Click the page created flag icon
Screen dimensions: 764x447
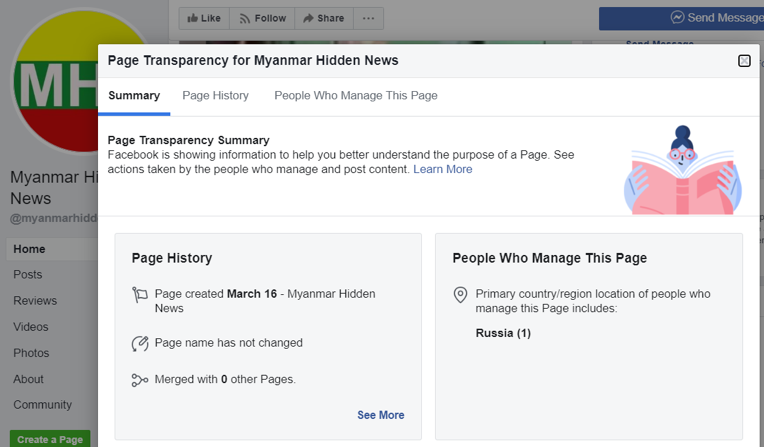(x=139, y=294)
